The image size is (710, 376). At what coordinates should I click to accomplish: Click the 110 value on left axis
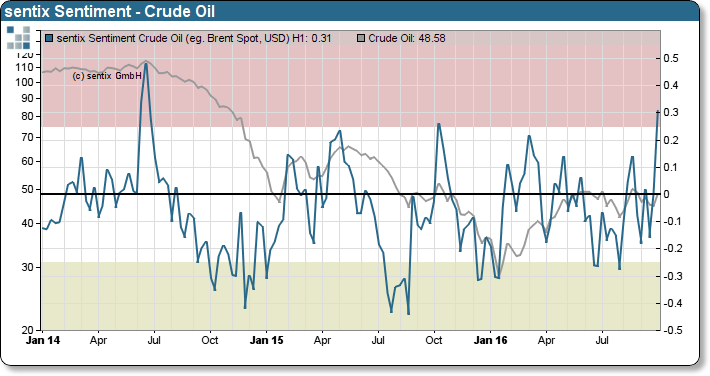(x=24, y=67)
